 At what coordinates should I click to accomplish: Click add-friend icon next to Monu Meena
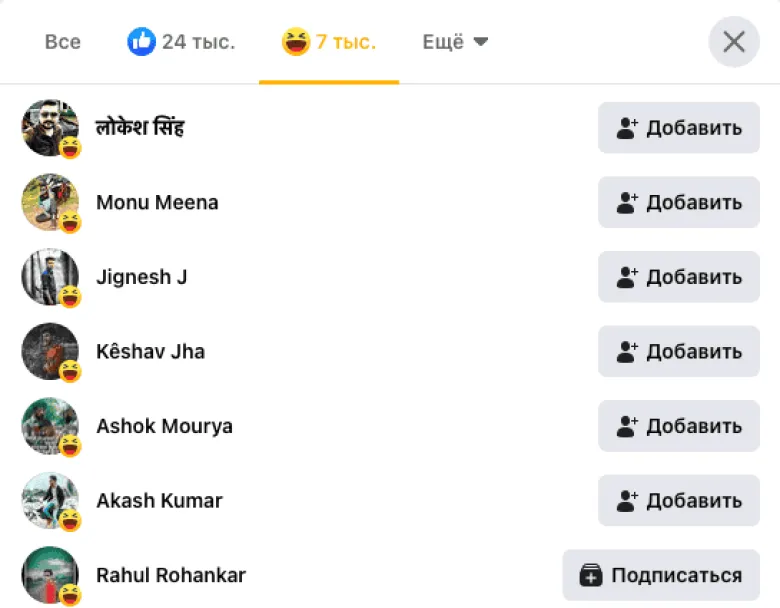(x=627, y=203)
